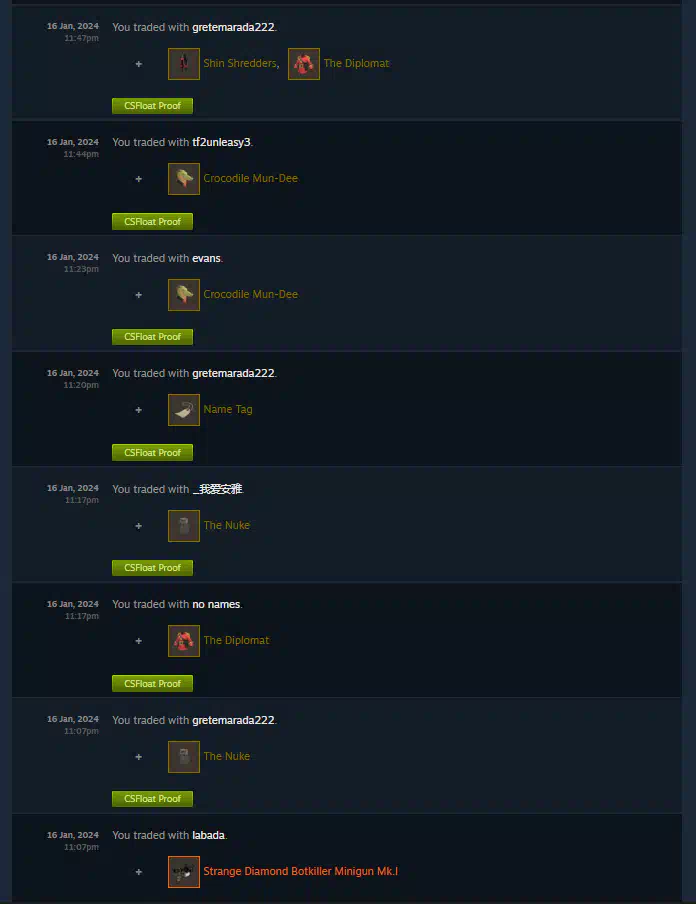
Task: Click Crocodile Mun-Dee icon from evans trade
Action: pos(184,295)
